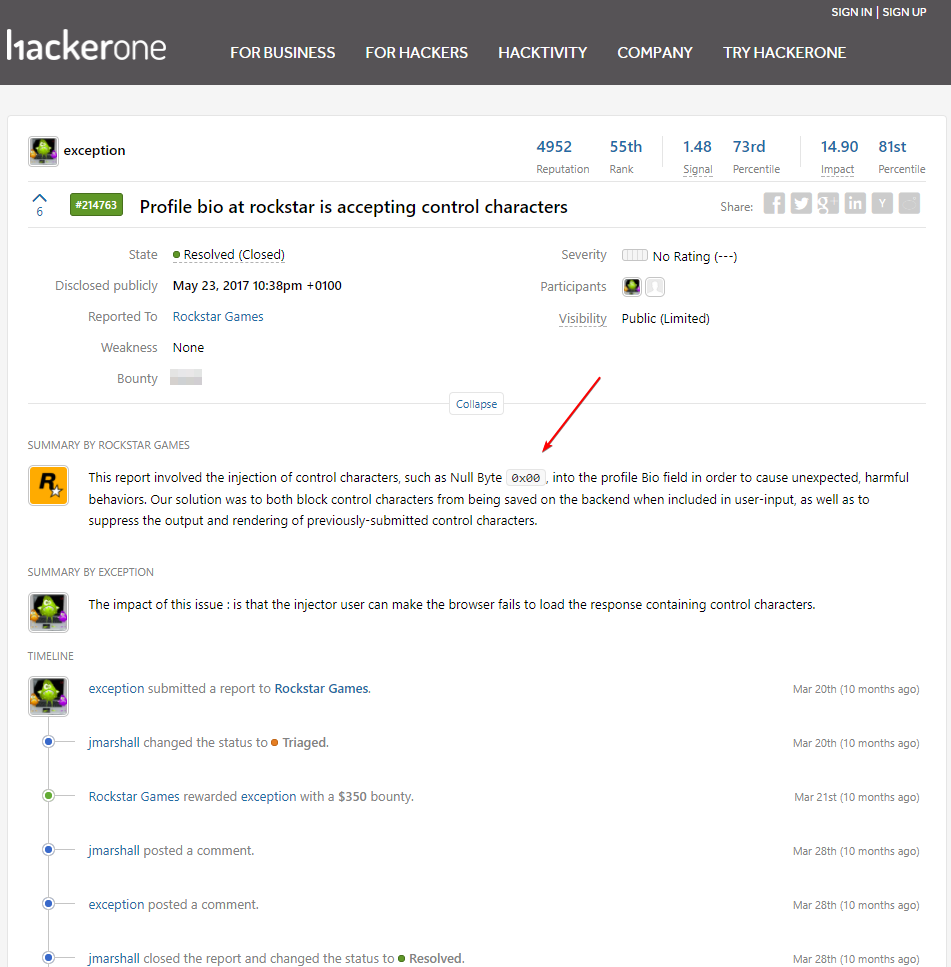951x967 pixels.
Task: Click the #214763 report ID badge
Action: click(x=96, y=205)
